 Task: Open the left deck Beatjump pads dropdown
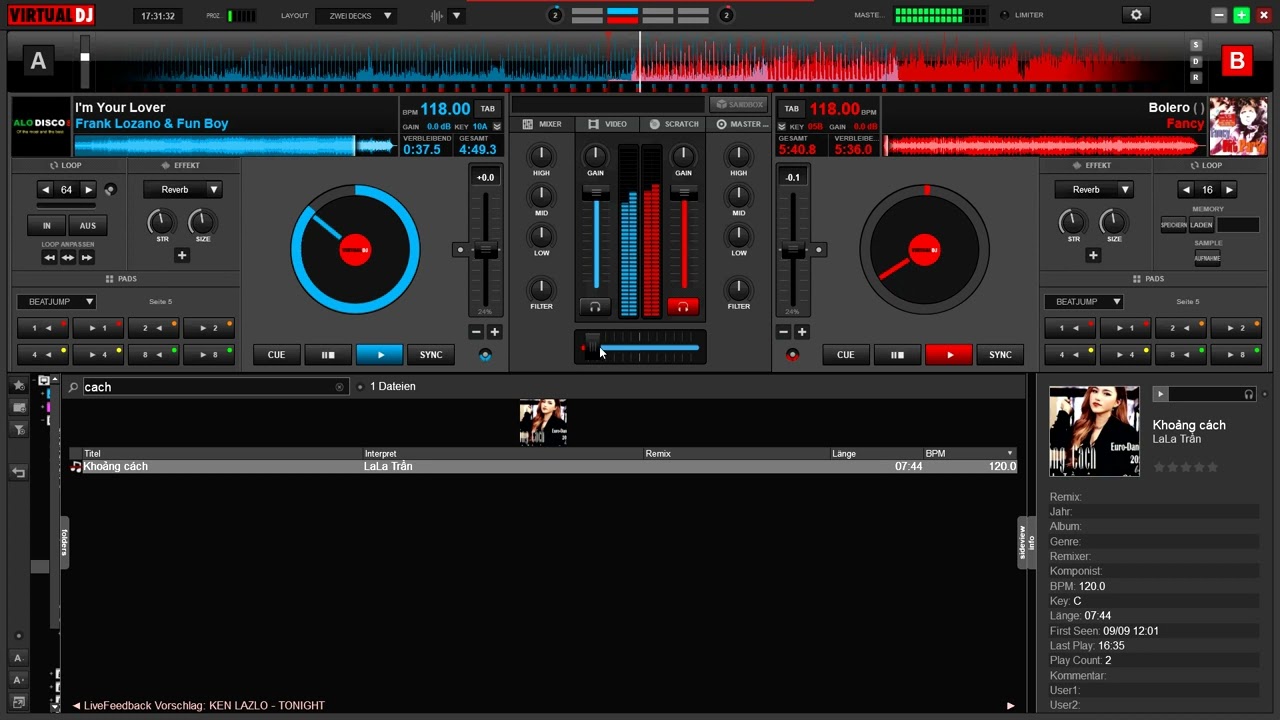[x=56, y=302]
